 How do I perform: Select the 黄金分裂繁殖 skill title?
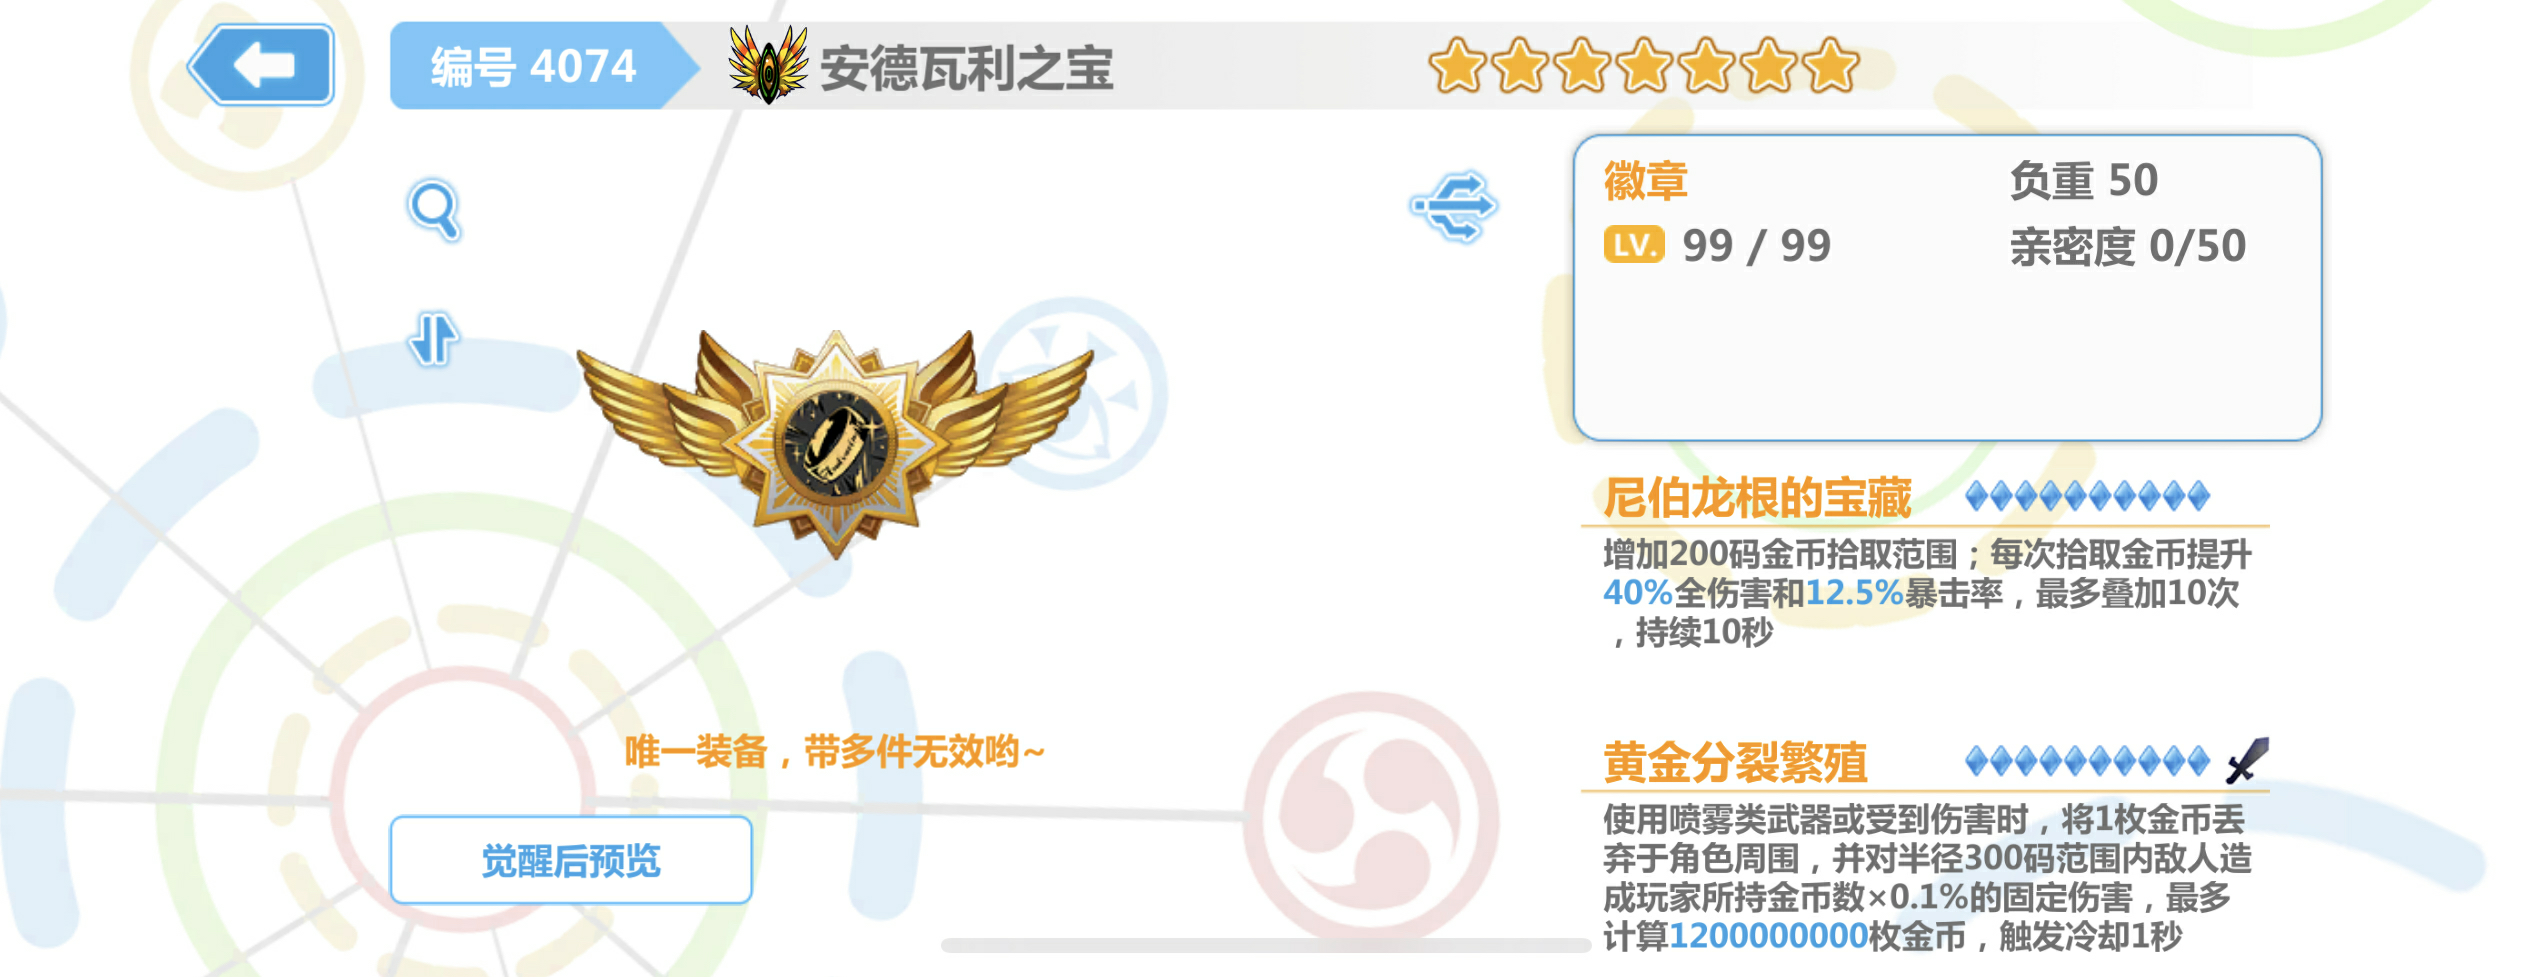point(1735,763)
